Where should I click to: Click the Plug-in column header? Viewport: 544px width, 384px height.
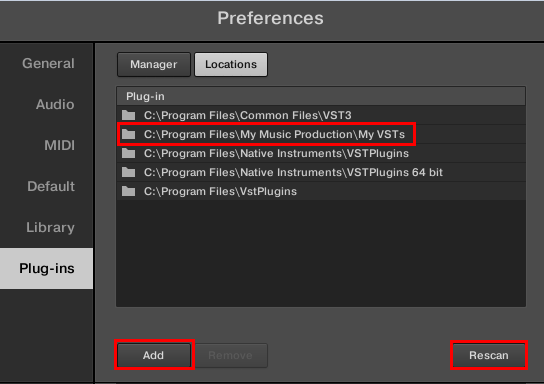tap(321, 96)
